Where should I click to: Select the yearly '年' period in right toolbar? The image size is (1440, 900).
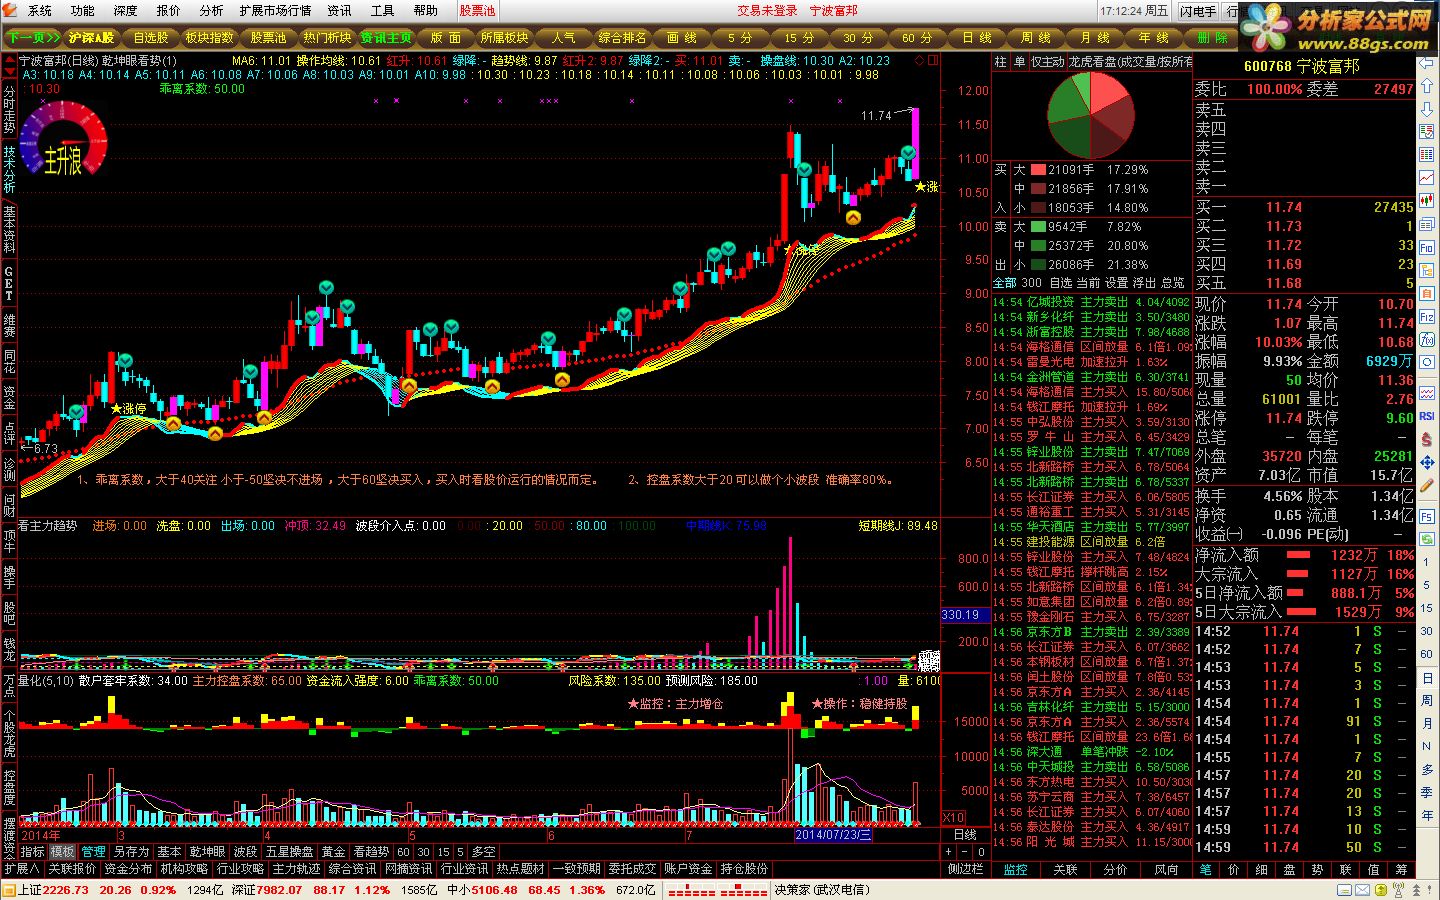click(1427, 815)
